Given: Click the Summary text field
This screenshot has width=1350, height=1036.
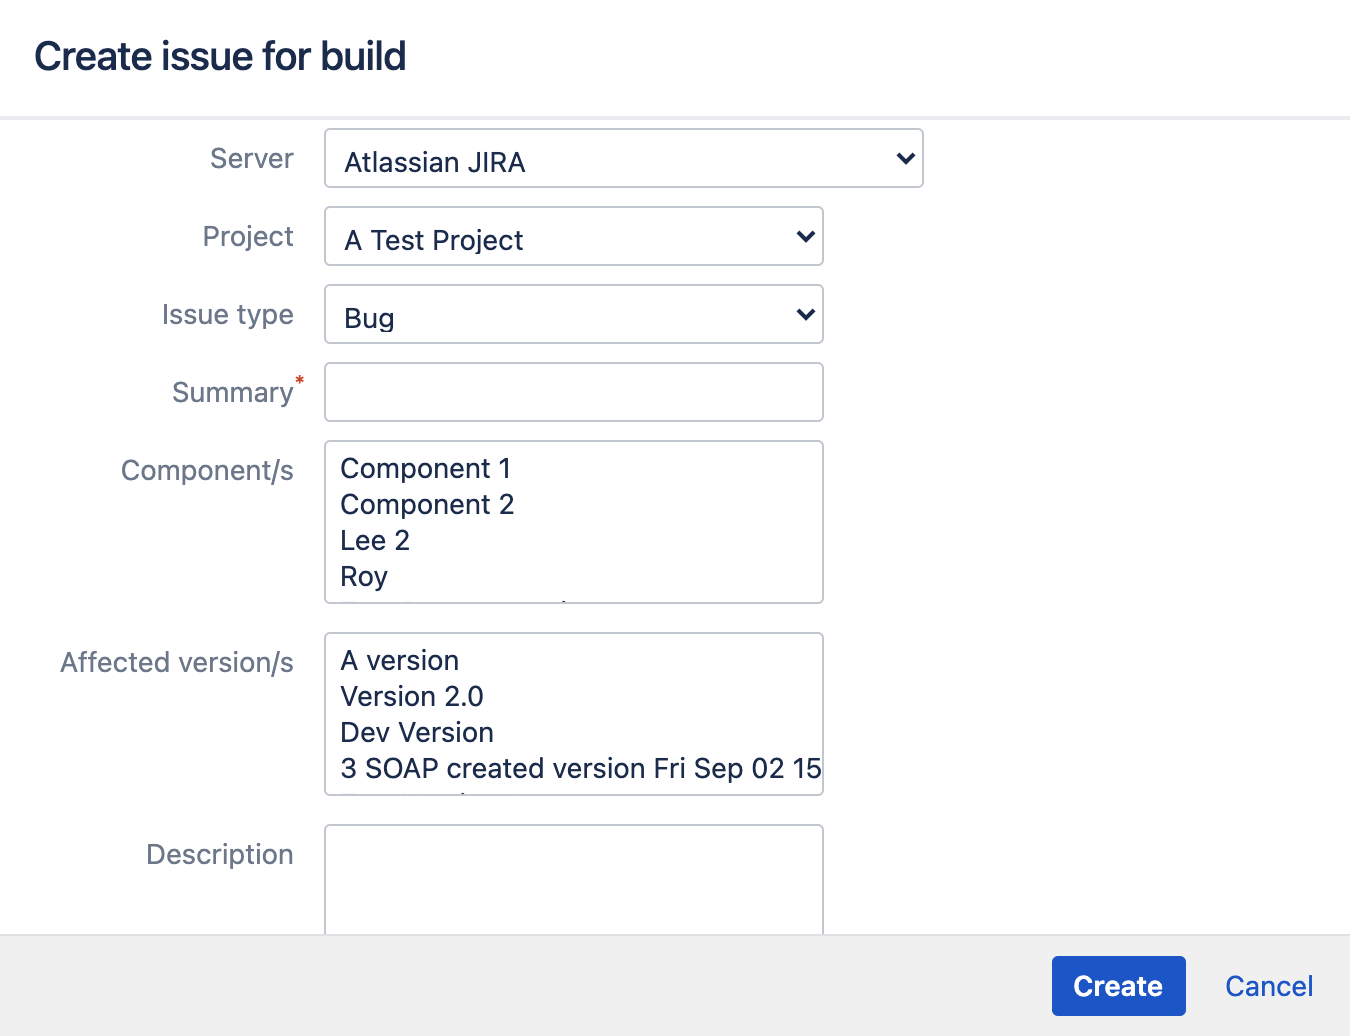Looking at the screenshot, I should tap(573, 392).
